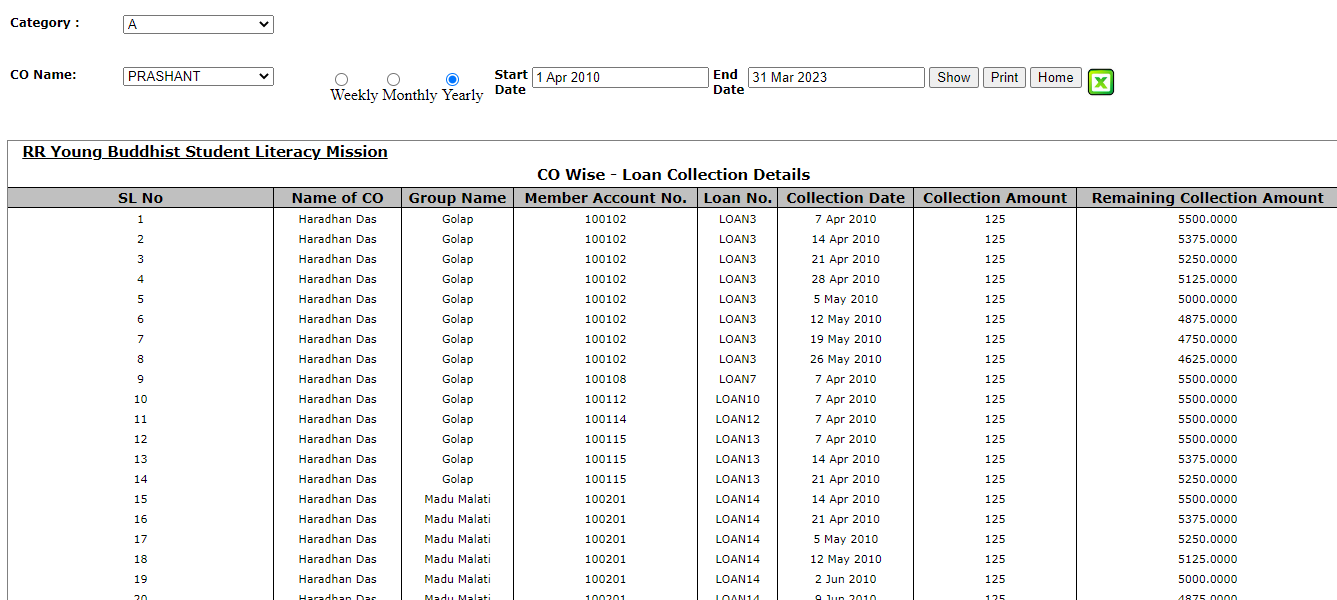This screenshot has height=600, width=1337.
Task: Click LOAN14 in row 17
Action: (x=738, y=539)
